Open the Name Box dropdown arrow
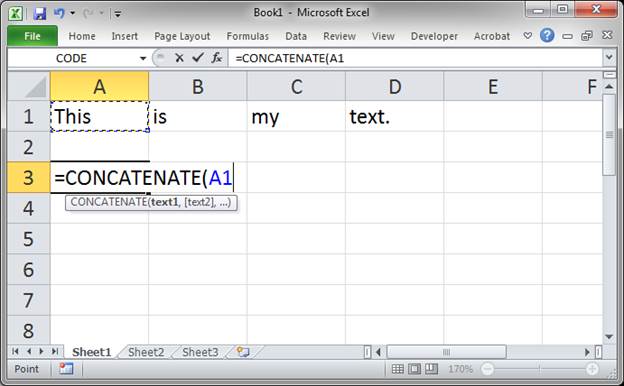Viewport: 624px width, 386px height. (x=142, y=58)
